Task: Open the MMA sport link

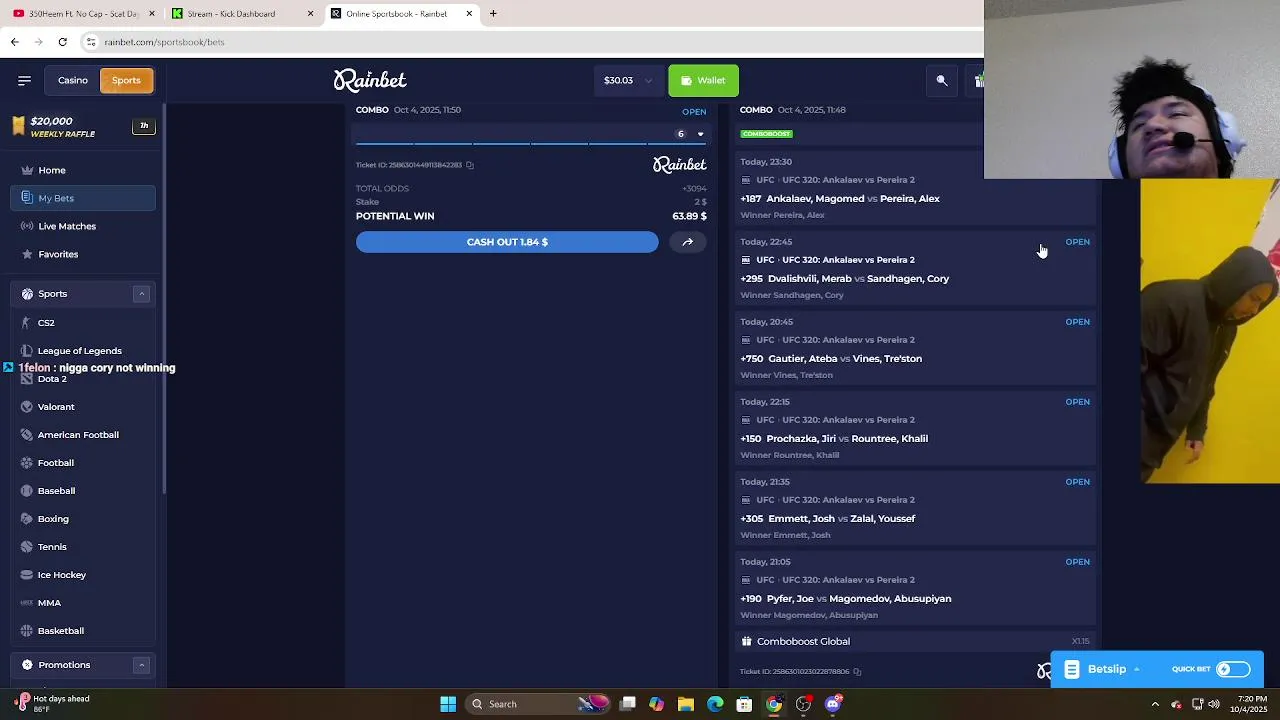Action: 49,603
